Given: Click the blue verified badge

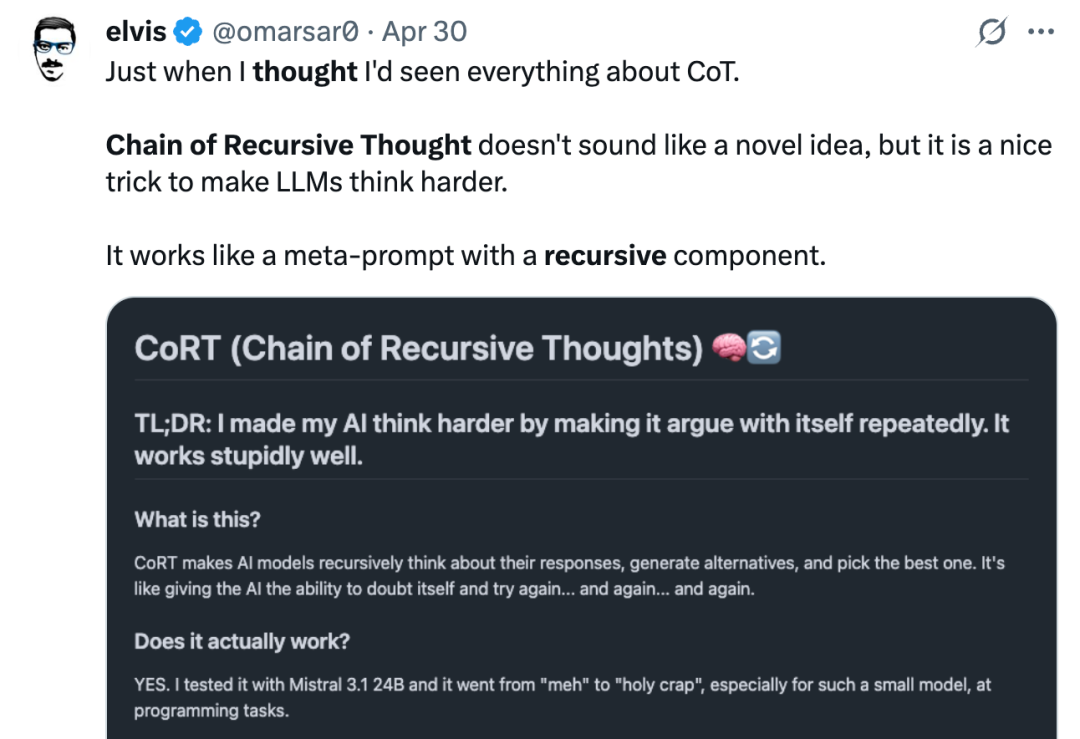Looking at the screenshot, I should 187,32.
